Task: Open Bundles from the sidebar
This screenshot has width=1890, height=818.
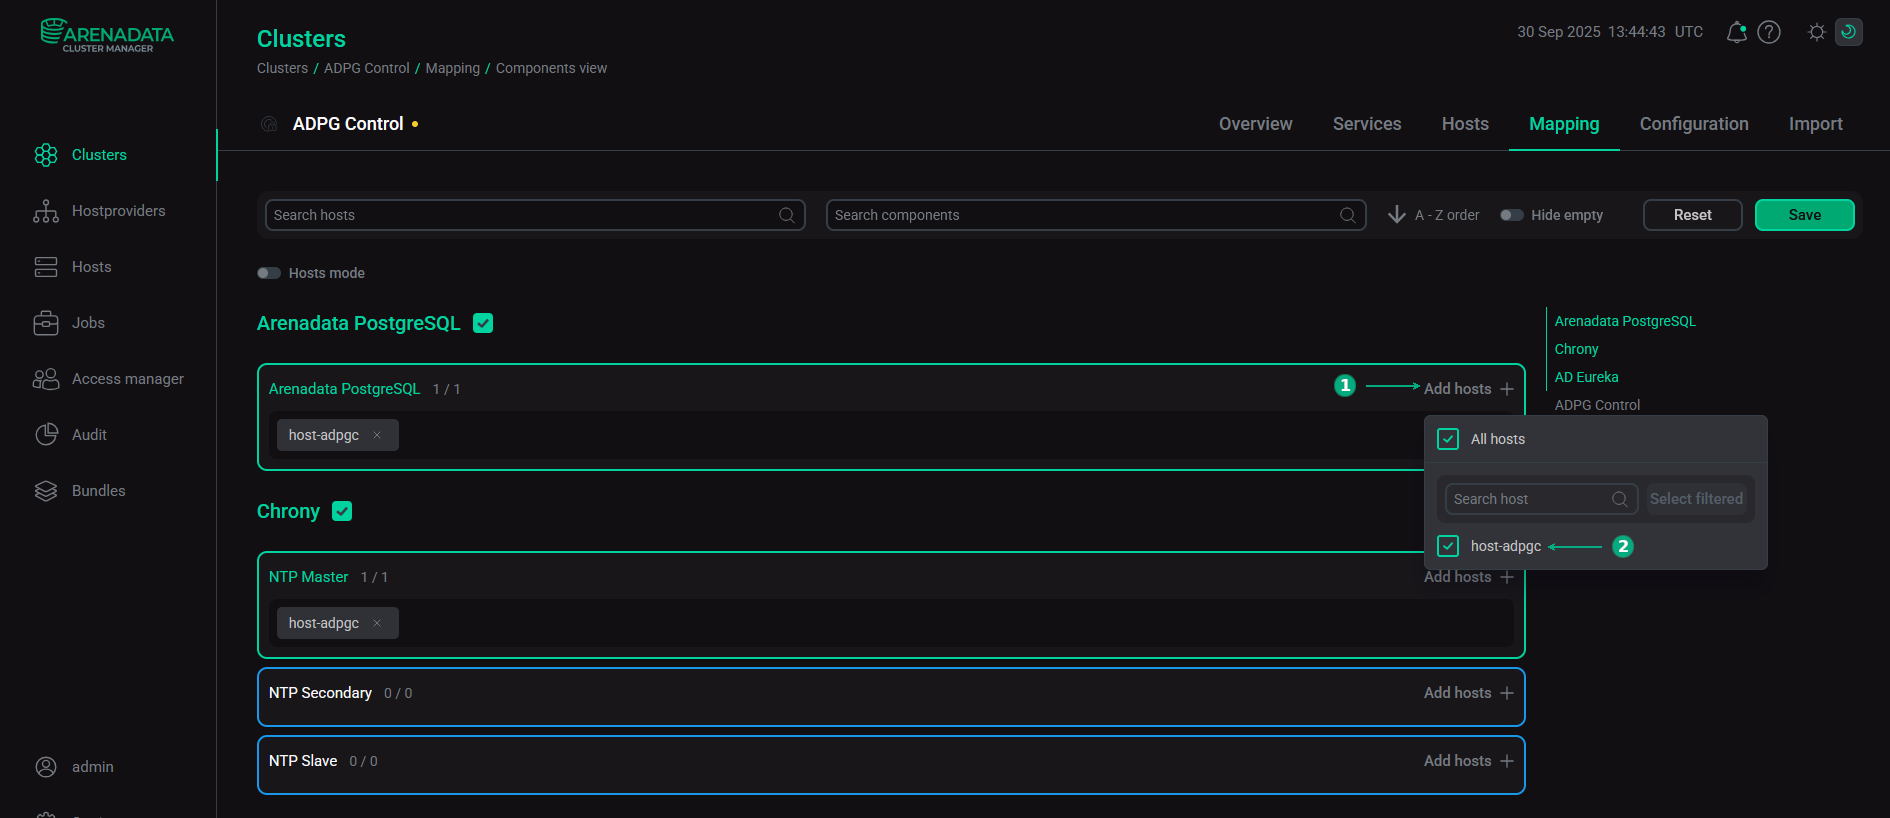Action: click(46, 491)
